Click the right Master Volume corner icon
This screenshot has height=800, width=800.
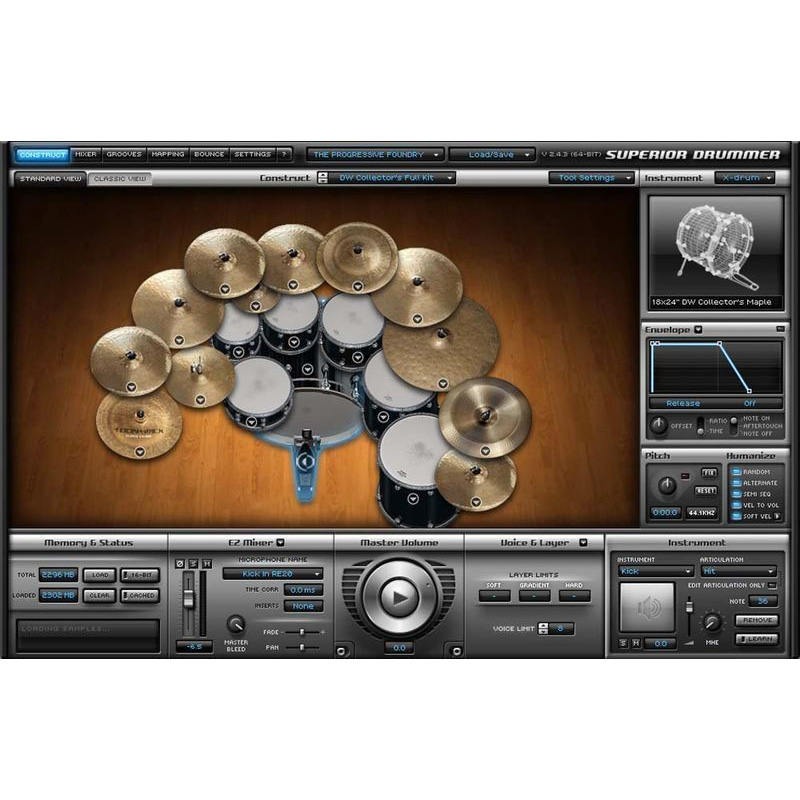coord(456,651)
